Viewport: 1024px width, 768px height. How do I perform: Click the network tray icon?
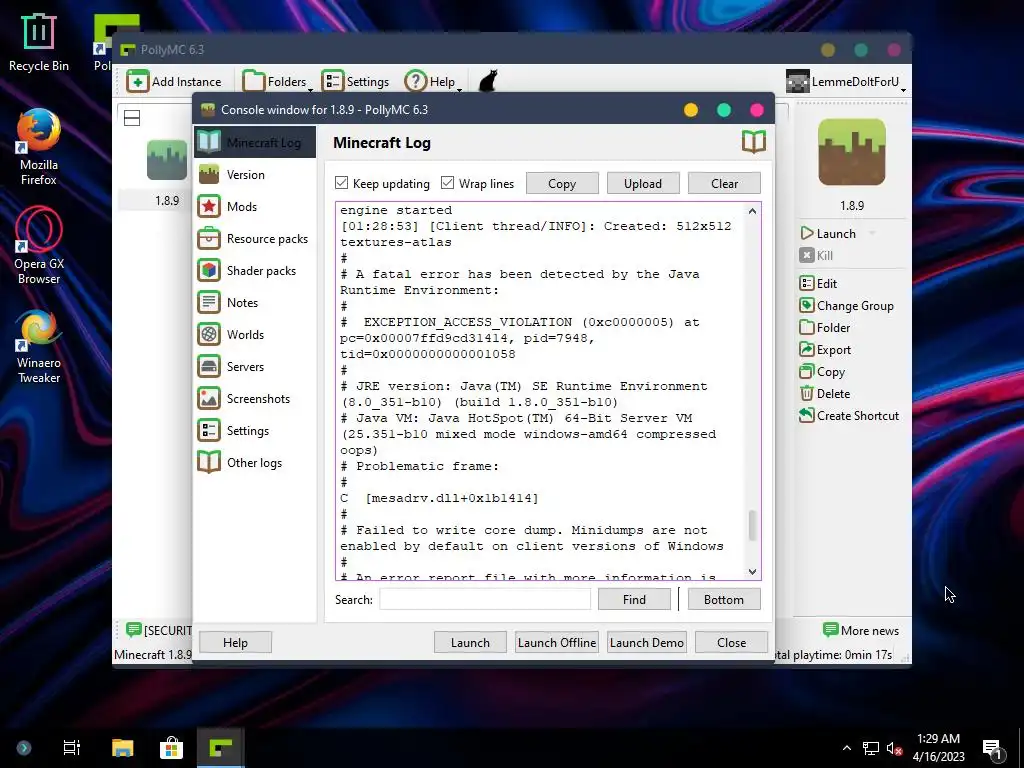click(871, 748)
